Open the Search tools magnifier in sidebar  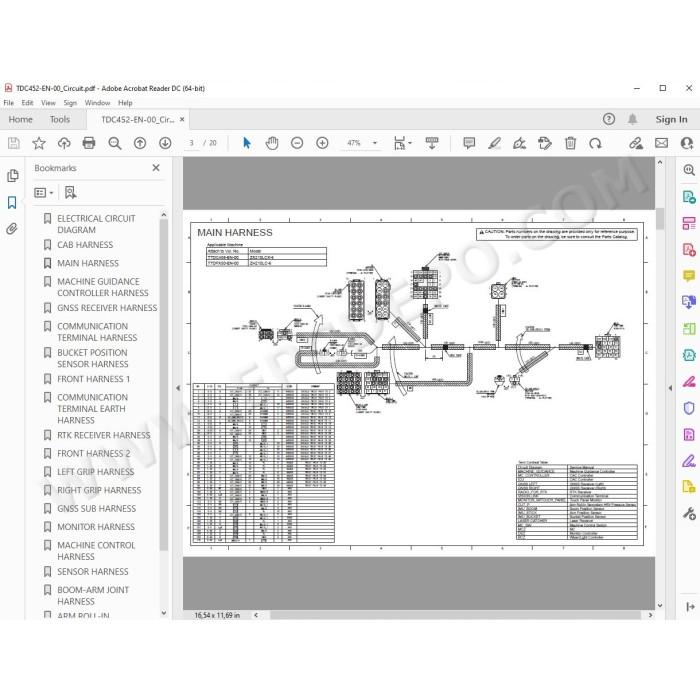pos(689,170)
